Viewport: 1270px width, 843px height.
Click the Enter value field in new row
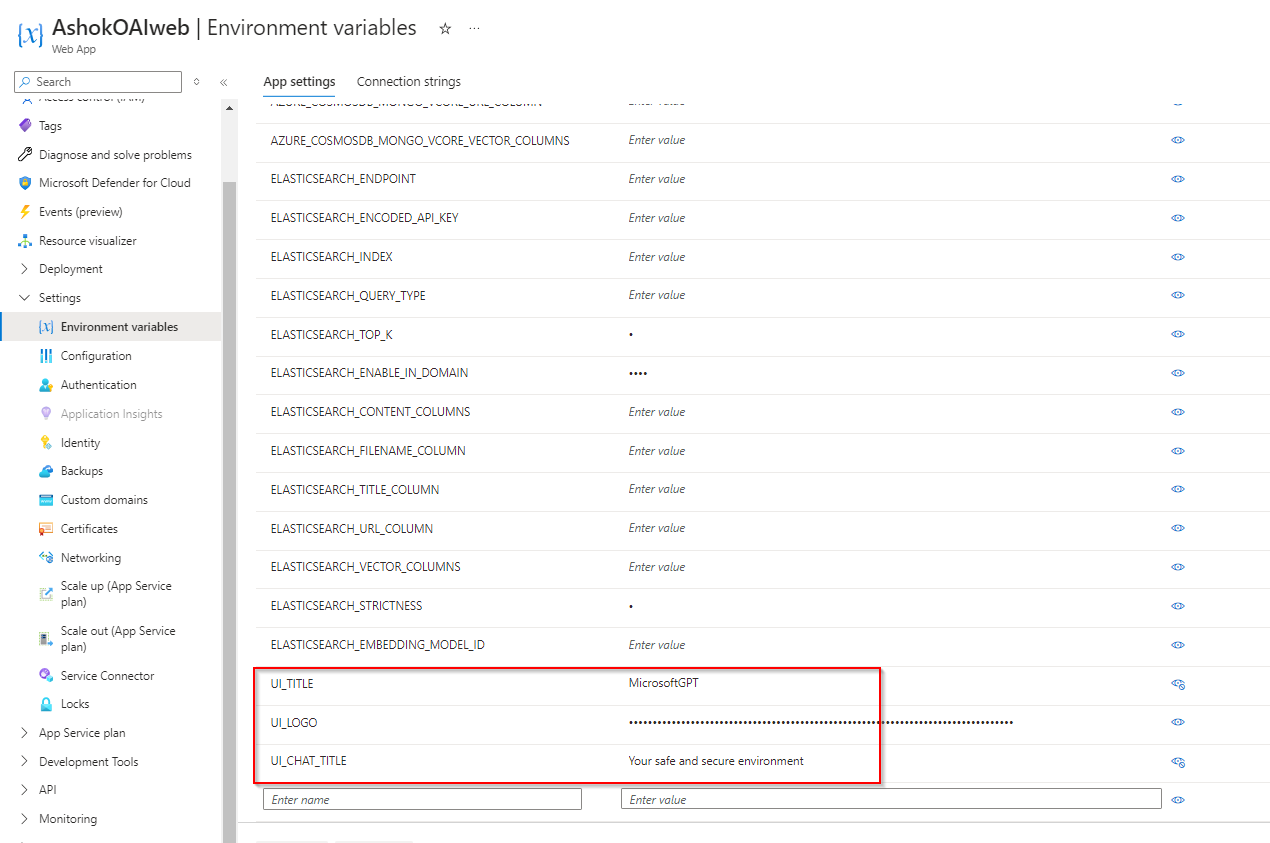[x=891, y=799]
